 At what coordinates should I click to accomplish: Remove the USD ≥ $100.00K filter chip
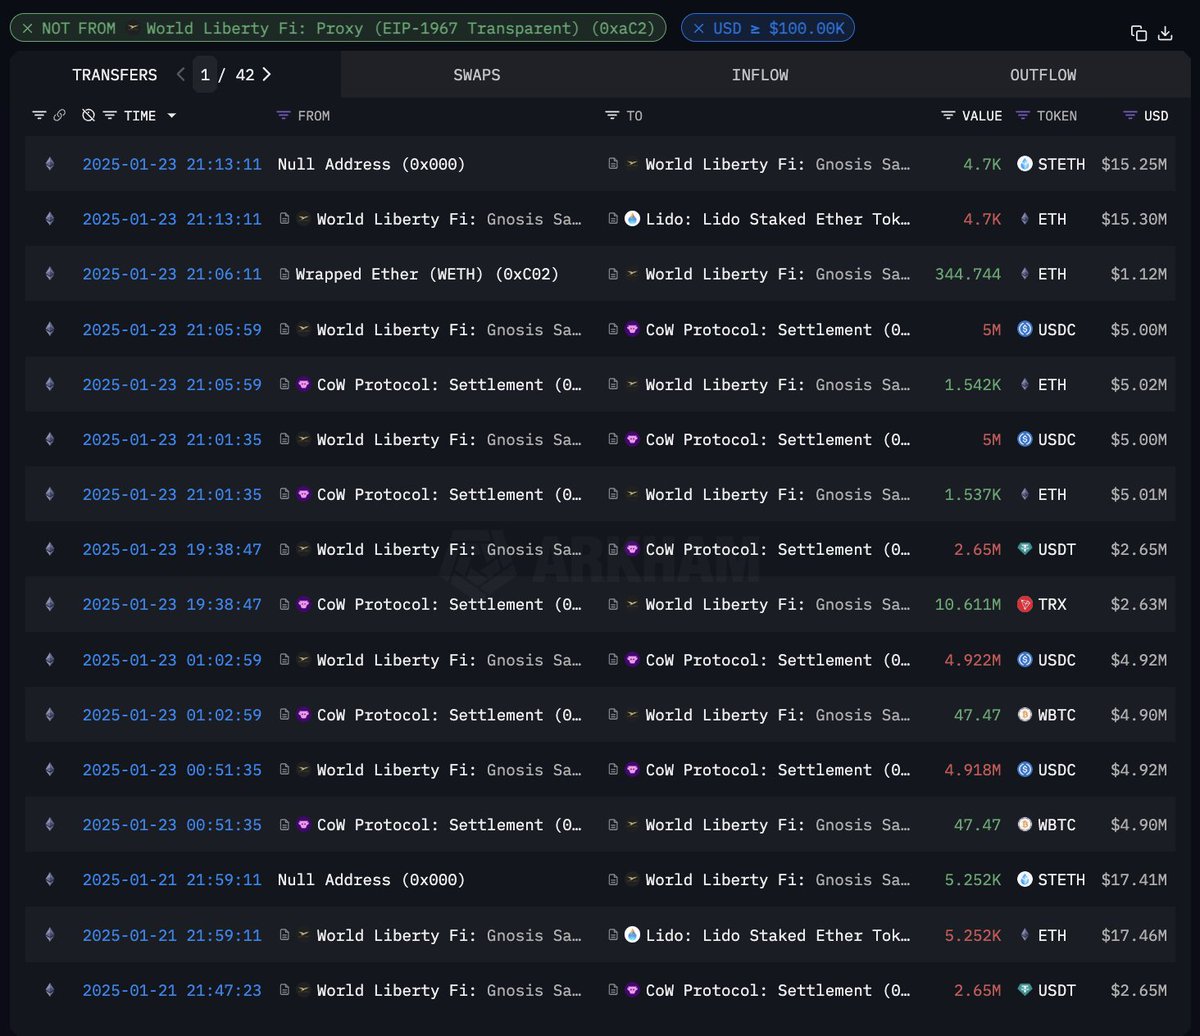point(698,28)
